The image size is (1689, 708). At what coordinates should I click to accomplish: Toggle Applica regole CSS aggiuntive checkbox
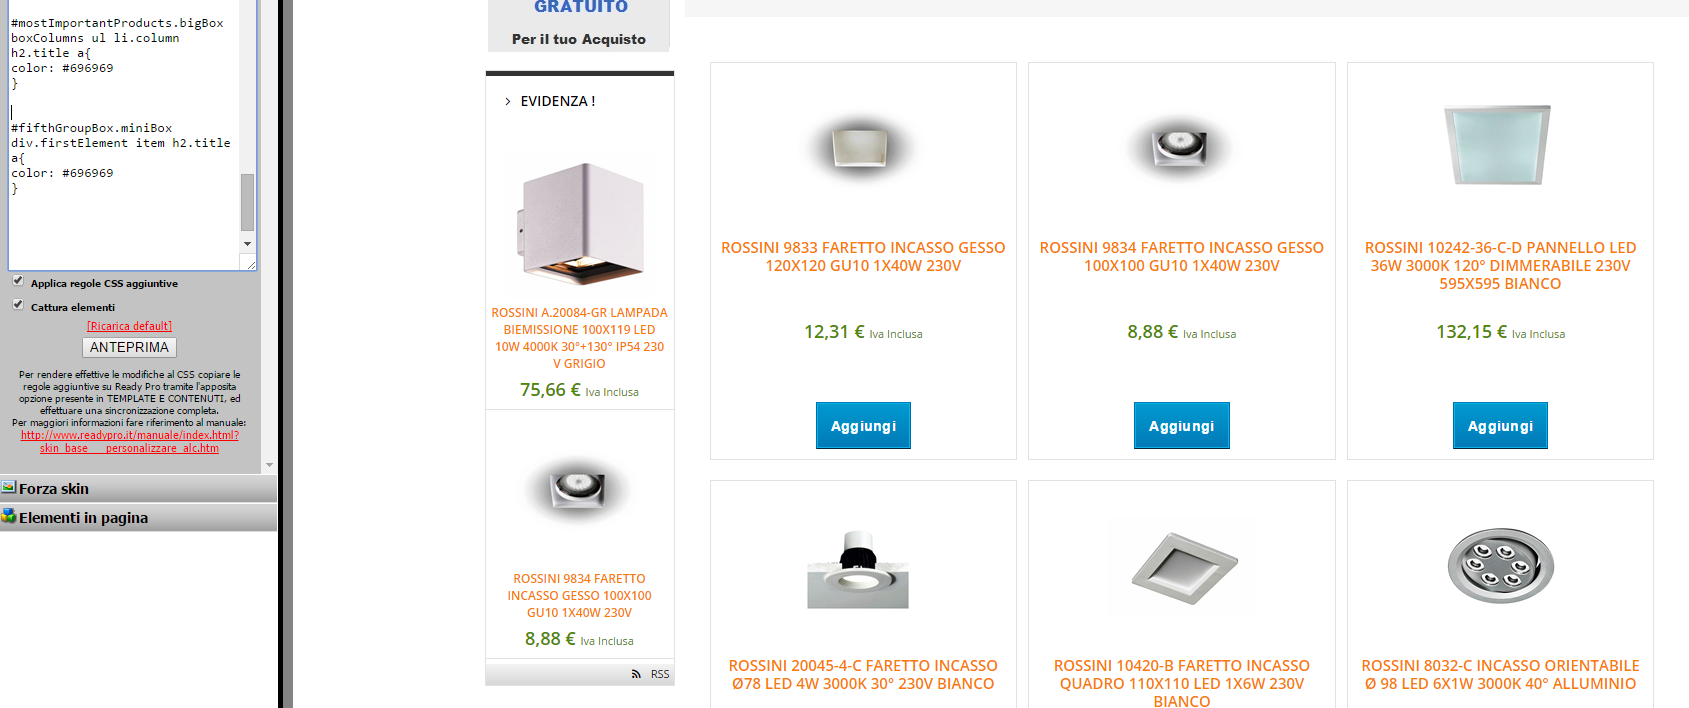tap(18, 281)
